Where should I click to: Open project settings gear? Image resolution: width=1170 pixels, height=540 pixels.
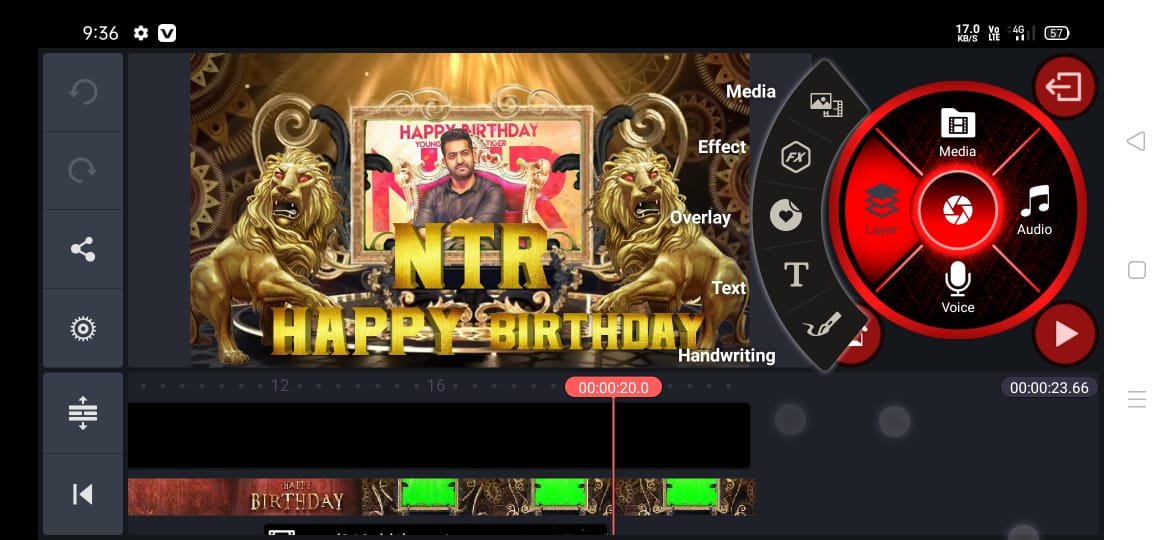[83, 328]
